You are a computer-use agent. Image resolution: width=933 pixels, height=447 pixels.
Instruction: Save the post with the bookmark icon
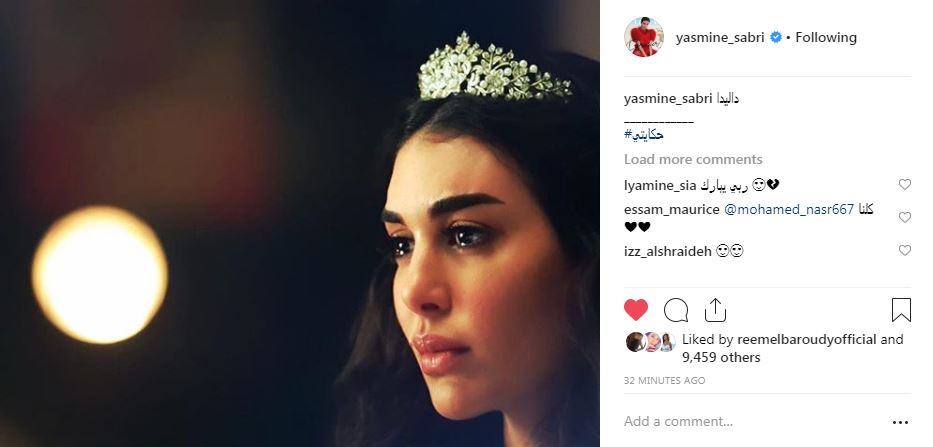coord(901,310)
